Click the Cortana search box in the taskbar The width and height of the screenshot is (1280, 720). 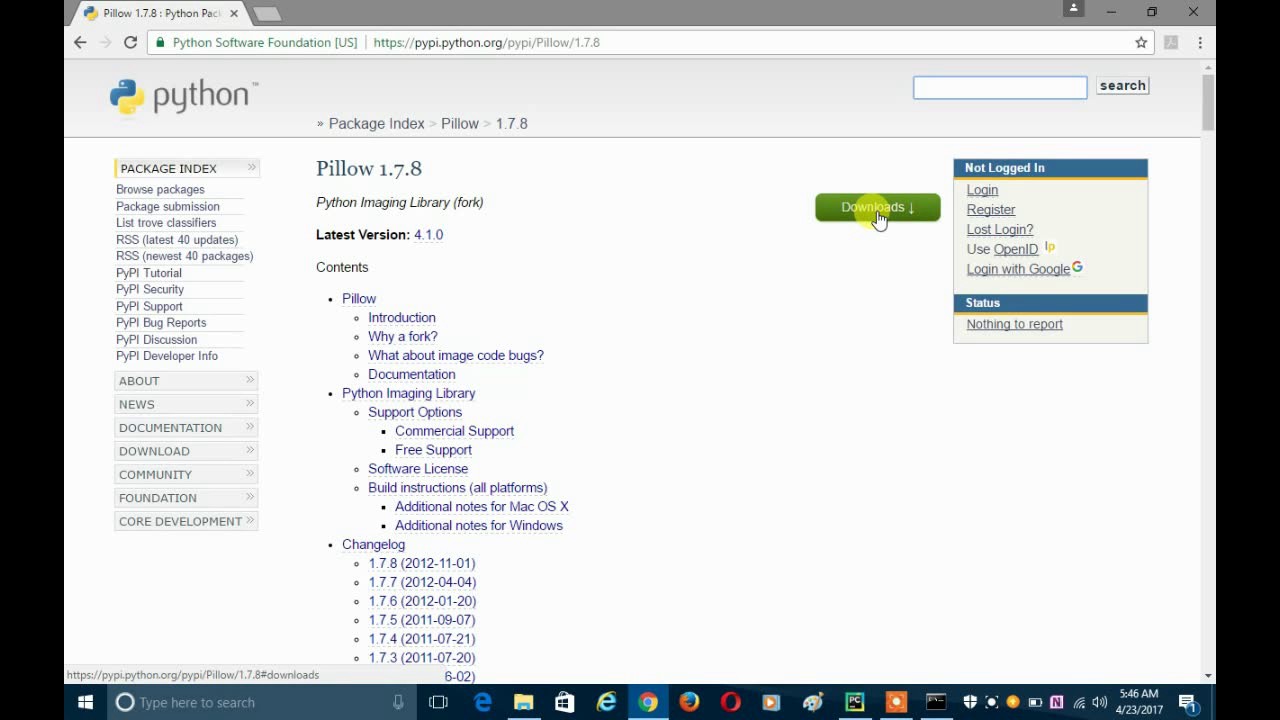(260, 702)
